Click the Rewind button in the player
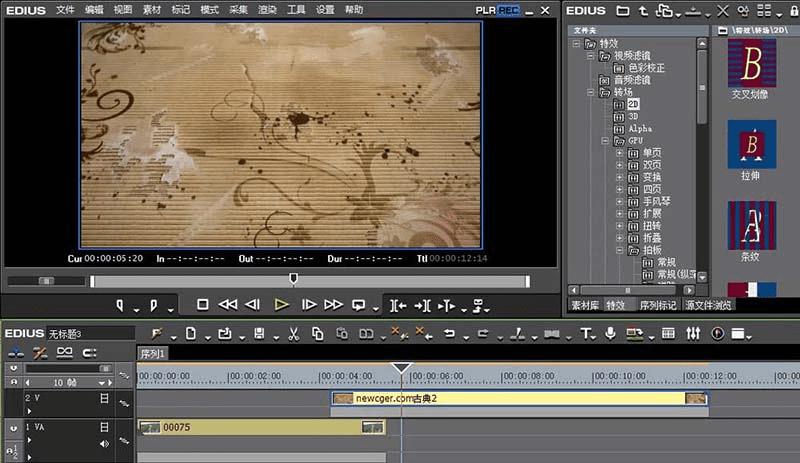This screenshot has height=463, width=800. tap(228, 304)
